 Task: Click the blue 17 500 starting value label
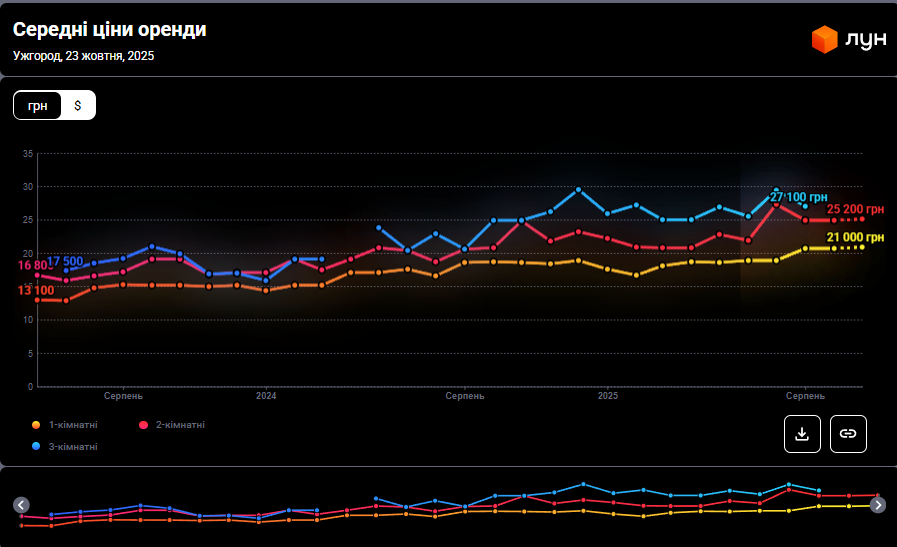pyautogui.click(x=65, y=261)
